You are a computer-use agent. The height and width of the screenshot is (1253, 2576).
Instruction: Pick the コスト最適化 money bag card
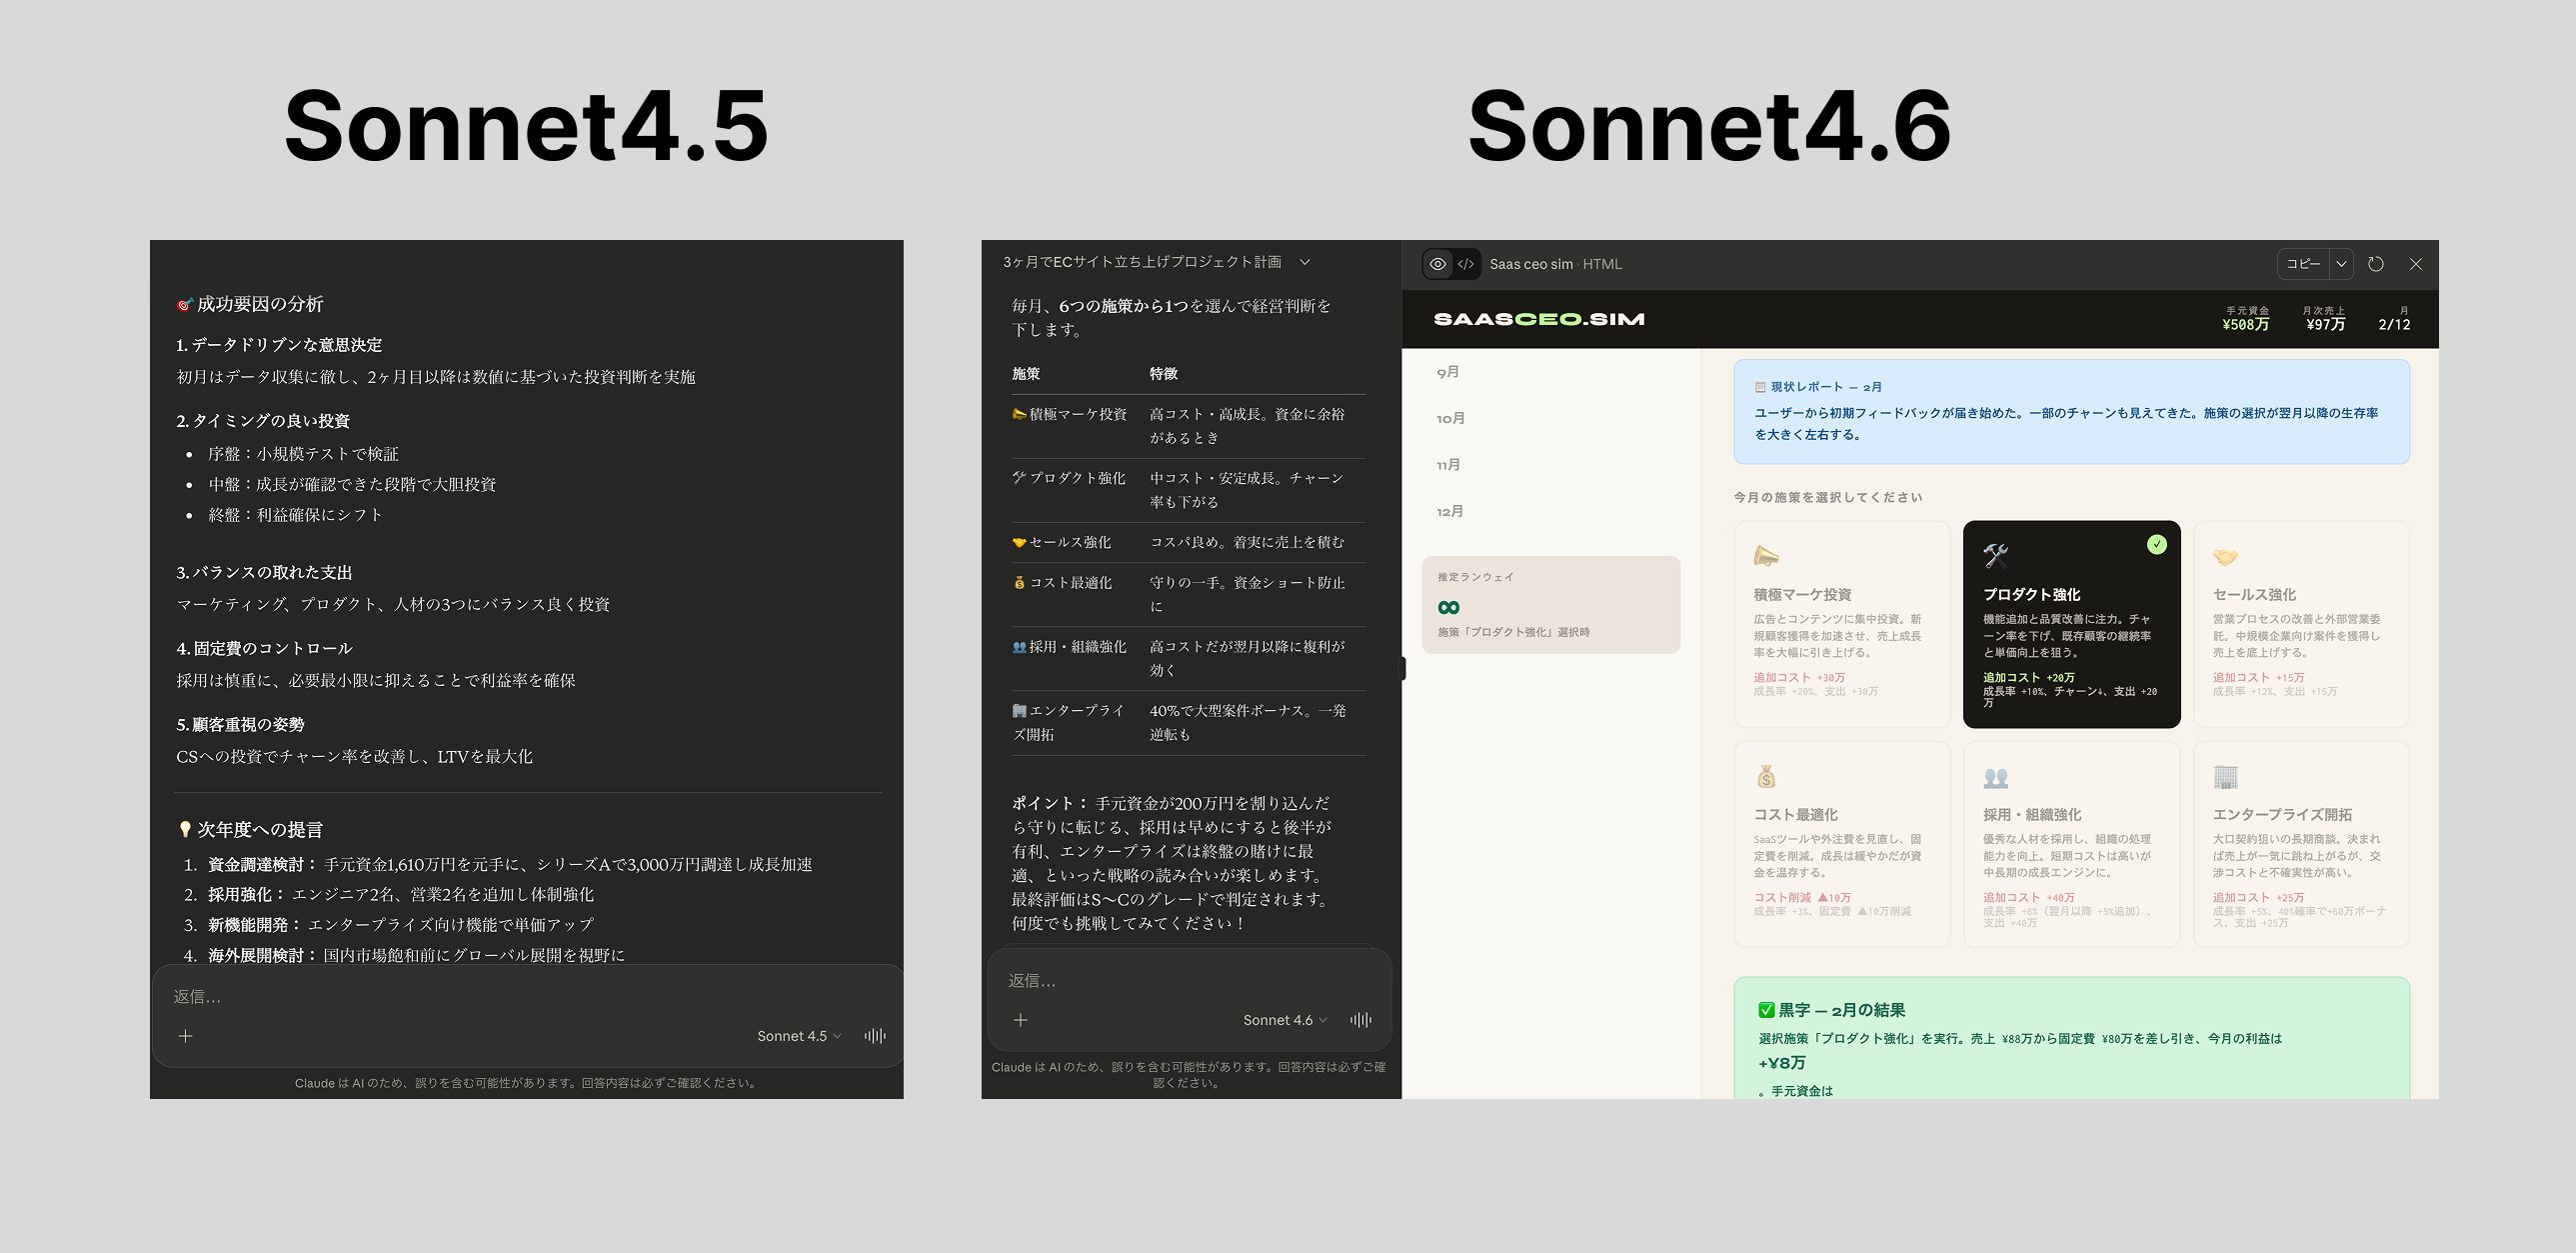coord(1841,844)
